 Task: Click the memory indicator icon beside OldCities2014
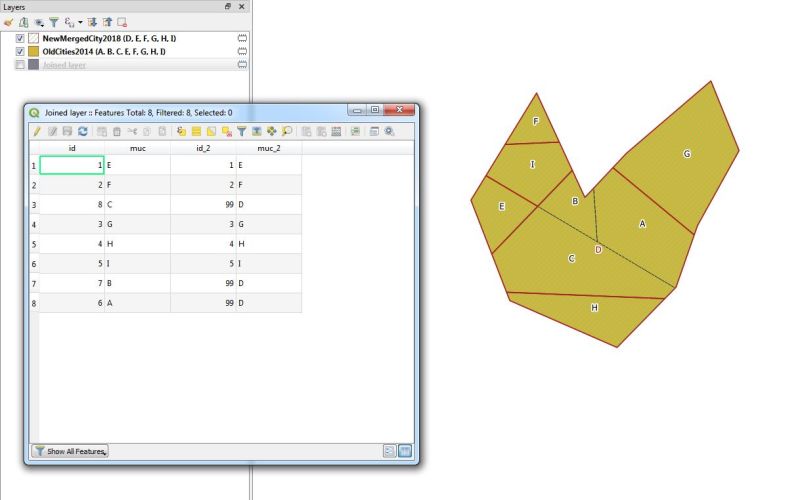(x=242, y=52)
